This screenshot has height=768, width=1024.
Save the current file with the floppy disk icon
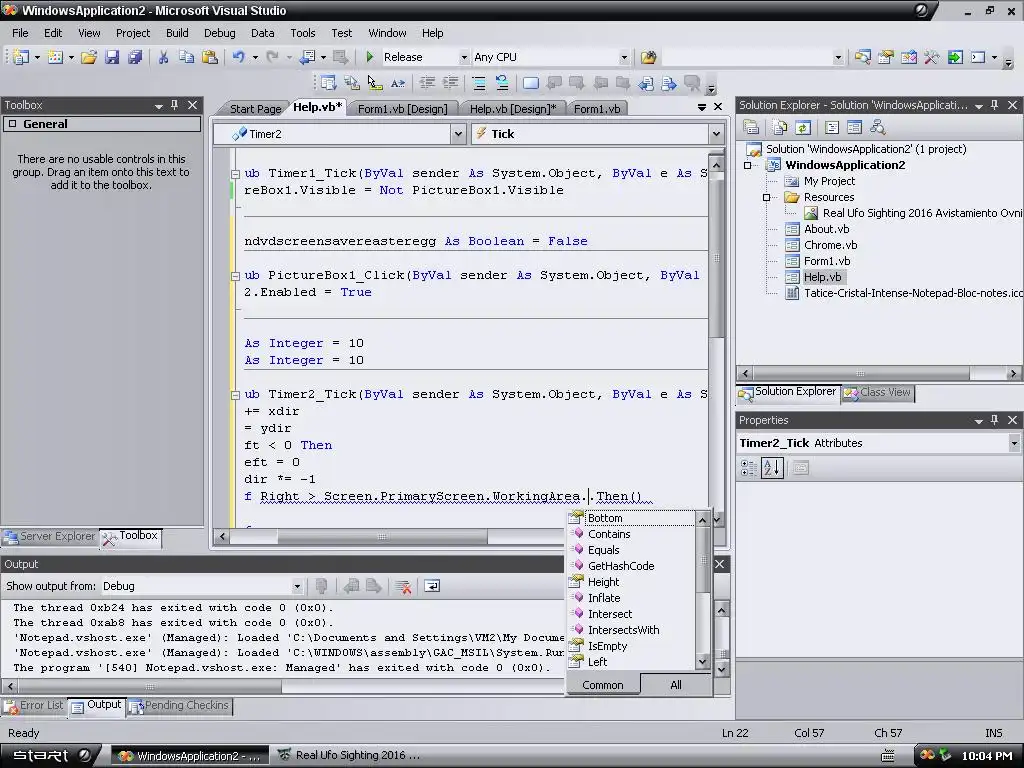pos(112,57)
